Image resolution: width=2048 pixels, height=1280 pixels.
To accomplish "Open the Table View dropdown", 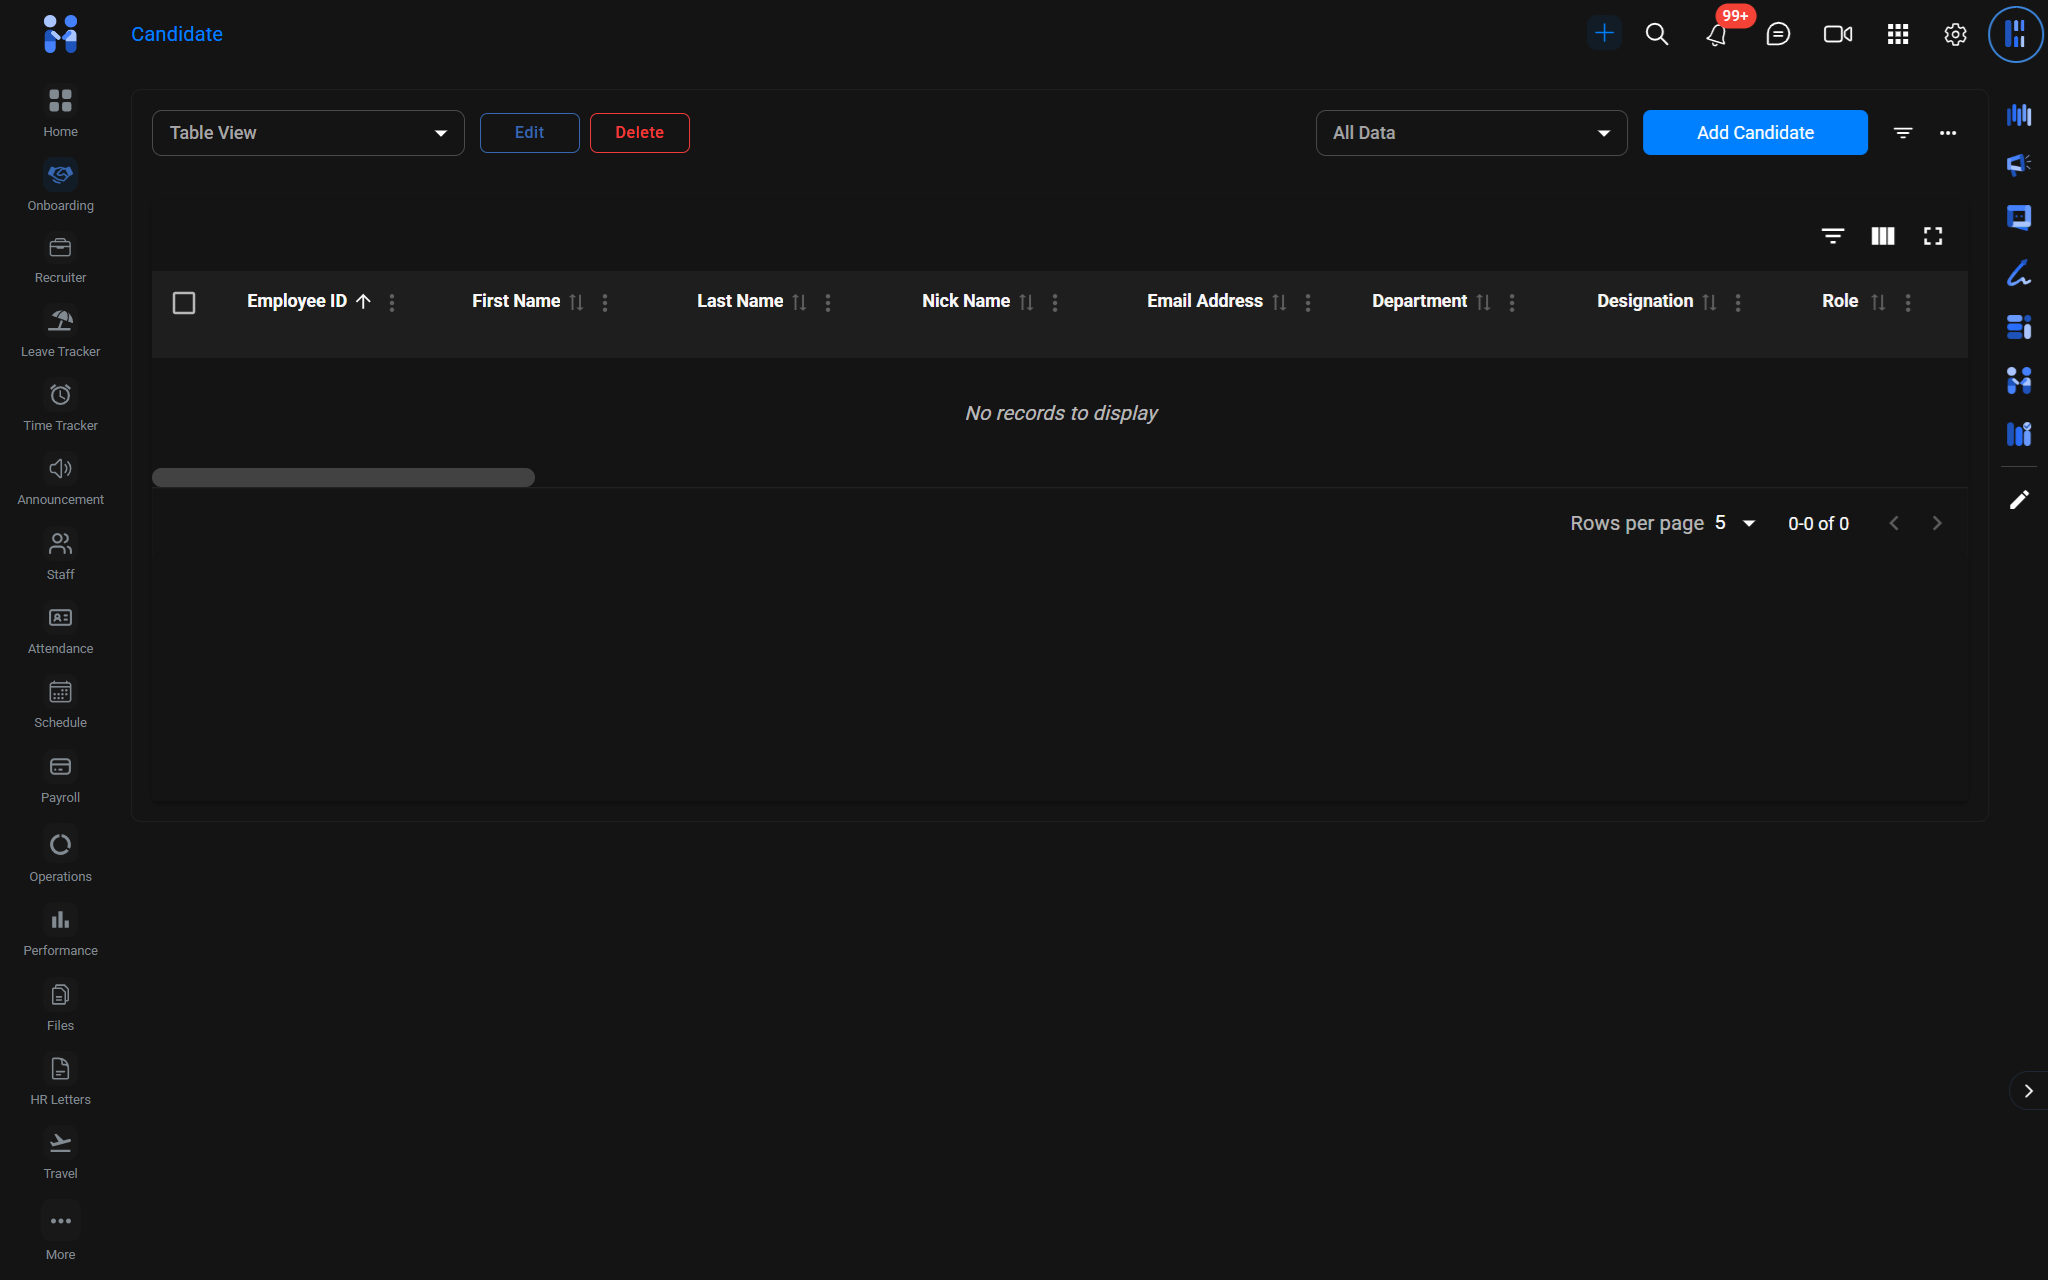I will coord(308,133).
